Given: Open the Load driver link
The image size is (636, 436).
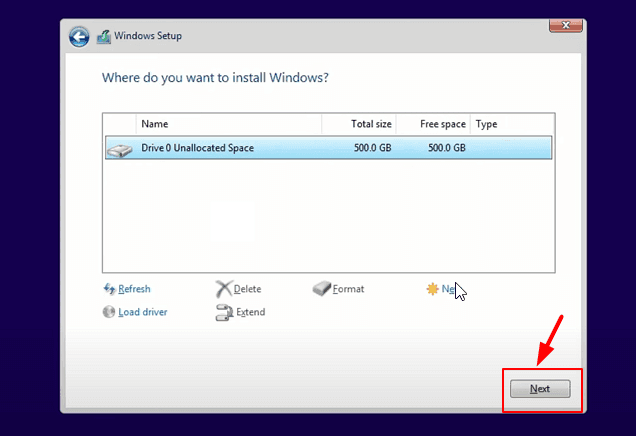Looking at the screenshot, I should coord(143,312).
